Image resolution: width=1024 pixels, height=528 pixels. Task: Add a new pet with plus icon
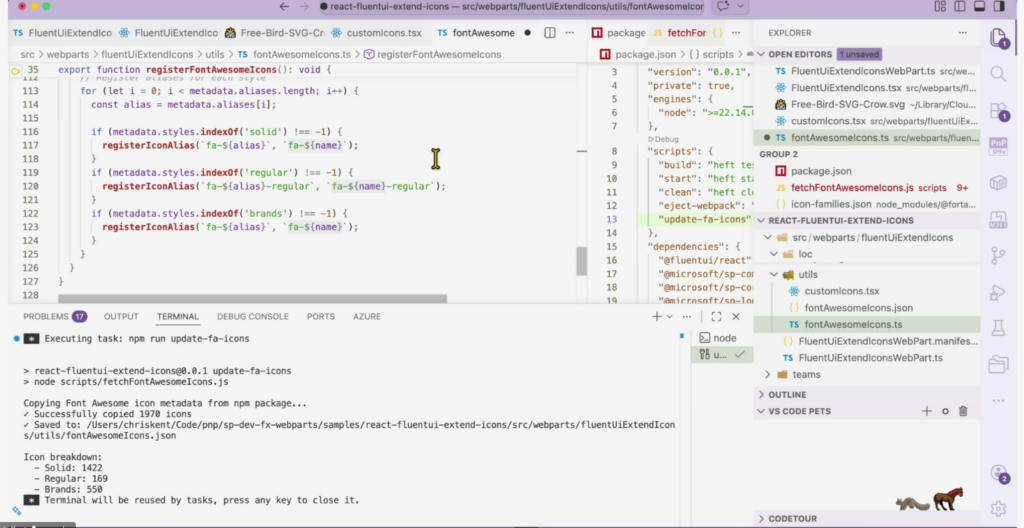pos(926,411)
